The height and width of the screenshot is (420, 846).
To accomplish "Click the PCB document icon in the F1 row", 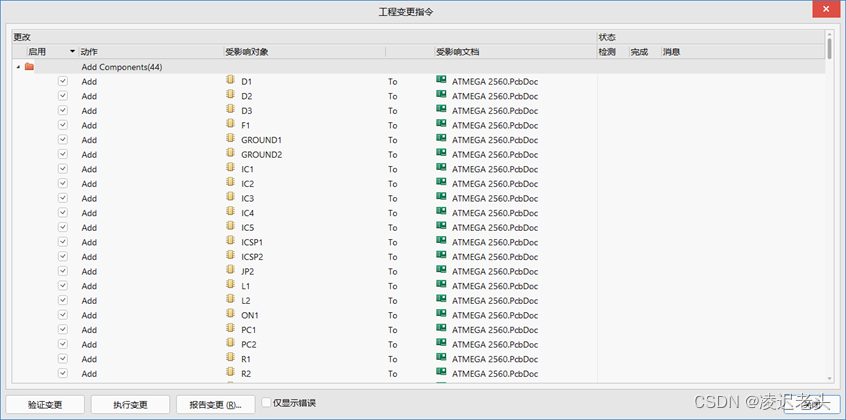I will pos(441,125).
